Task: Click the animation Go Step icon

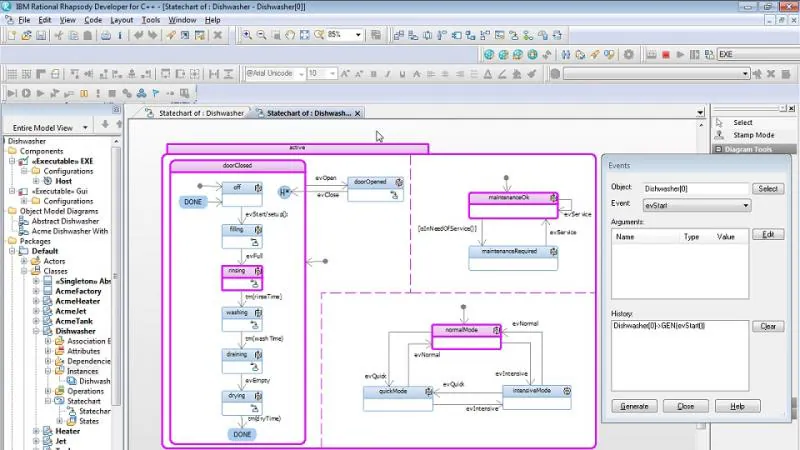Action: (x=11, y=93)
